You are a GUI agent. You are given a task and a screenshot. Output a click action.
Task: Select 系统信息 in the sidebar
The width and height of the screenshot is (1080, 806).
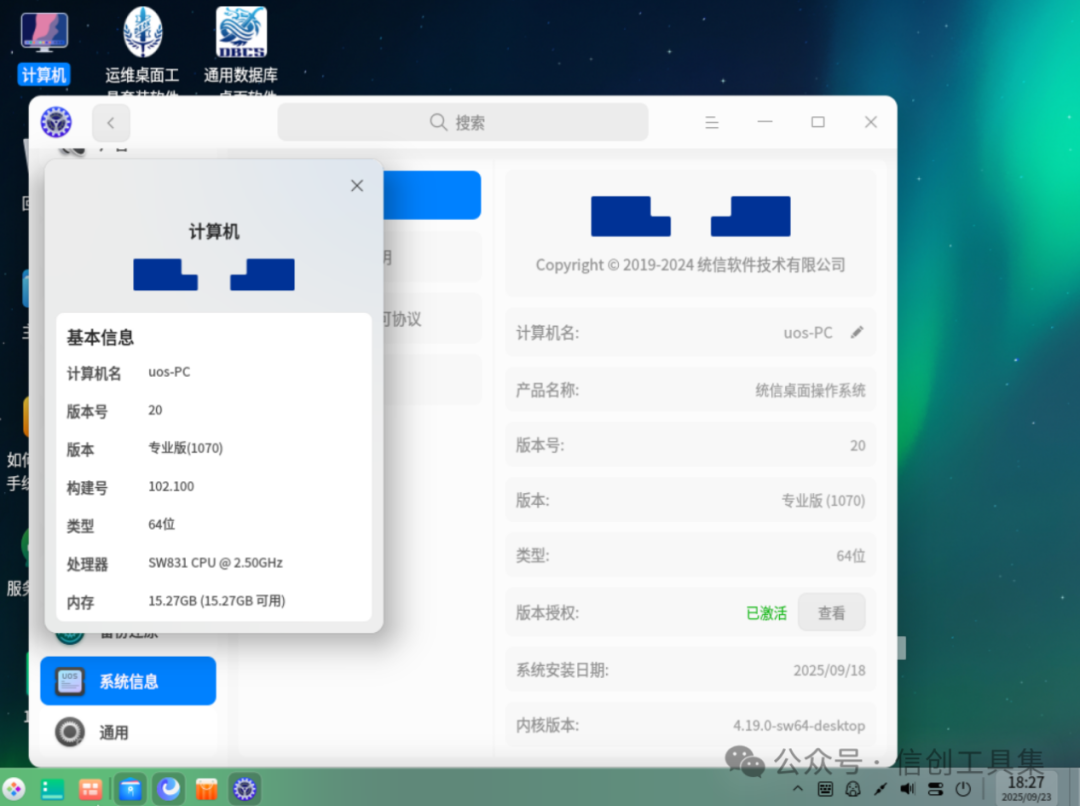128,681
